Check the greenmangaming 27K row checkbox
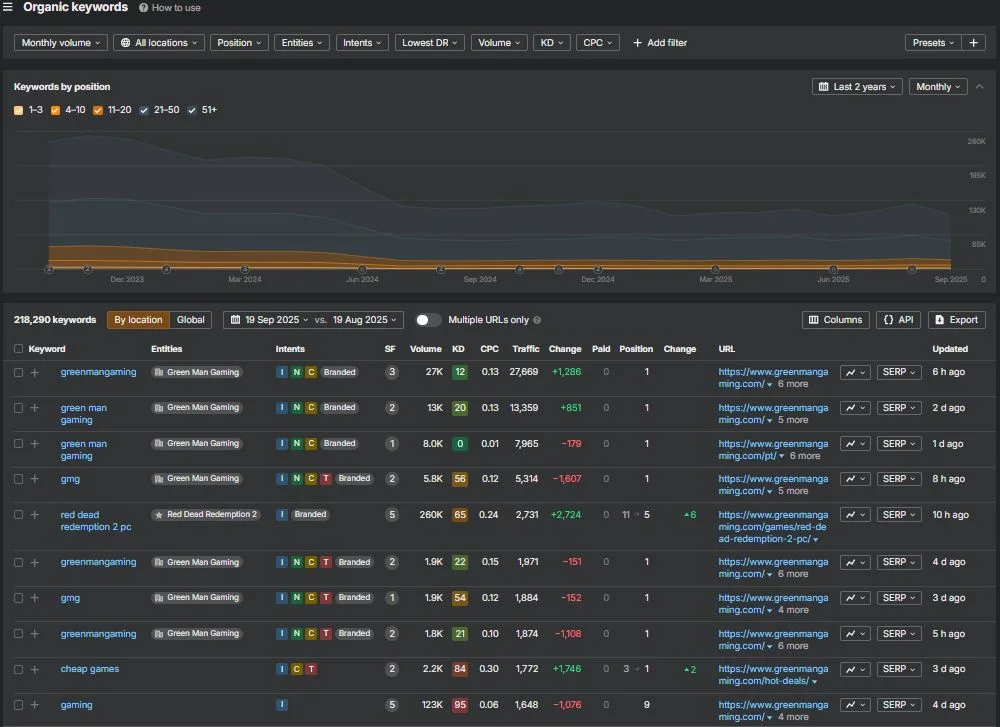Image resolution: width=1000 pixels, height=727 pixels. click(x=18, y=372)
